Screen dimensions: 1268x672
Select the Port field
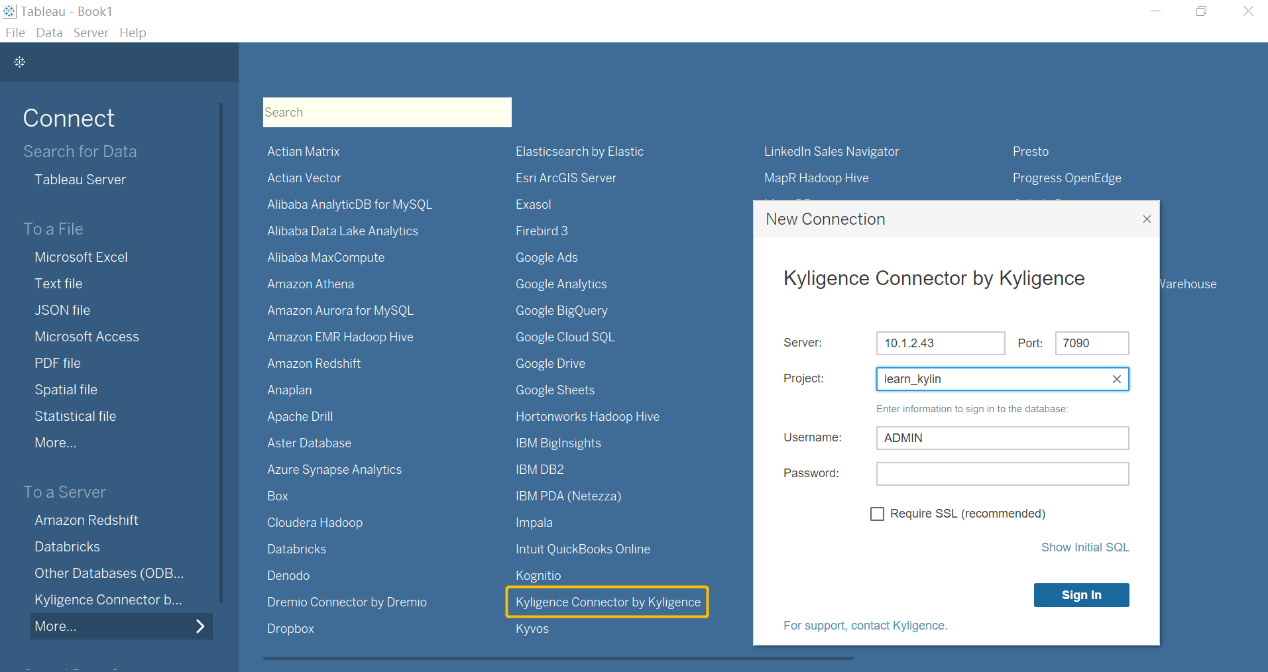point(1092,343)
